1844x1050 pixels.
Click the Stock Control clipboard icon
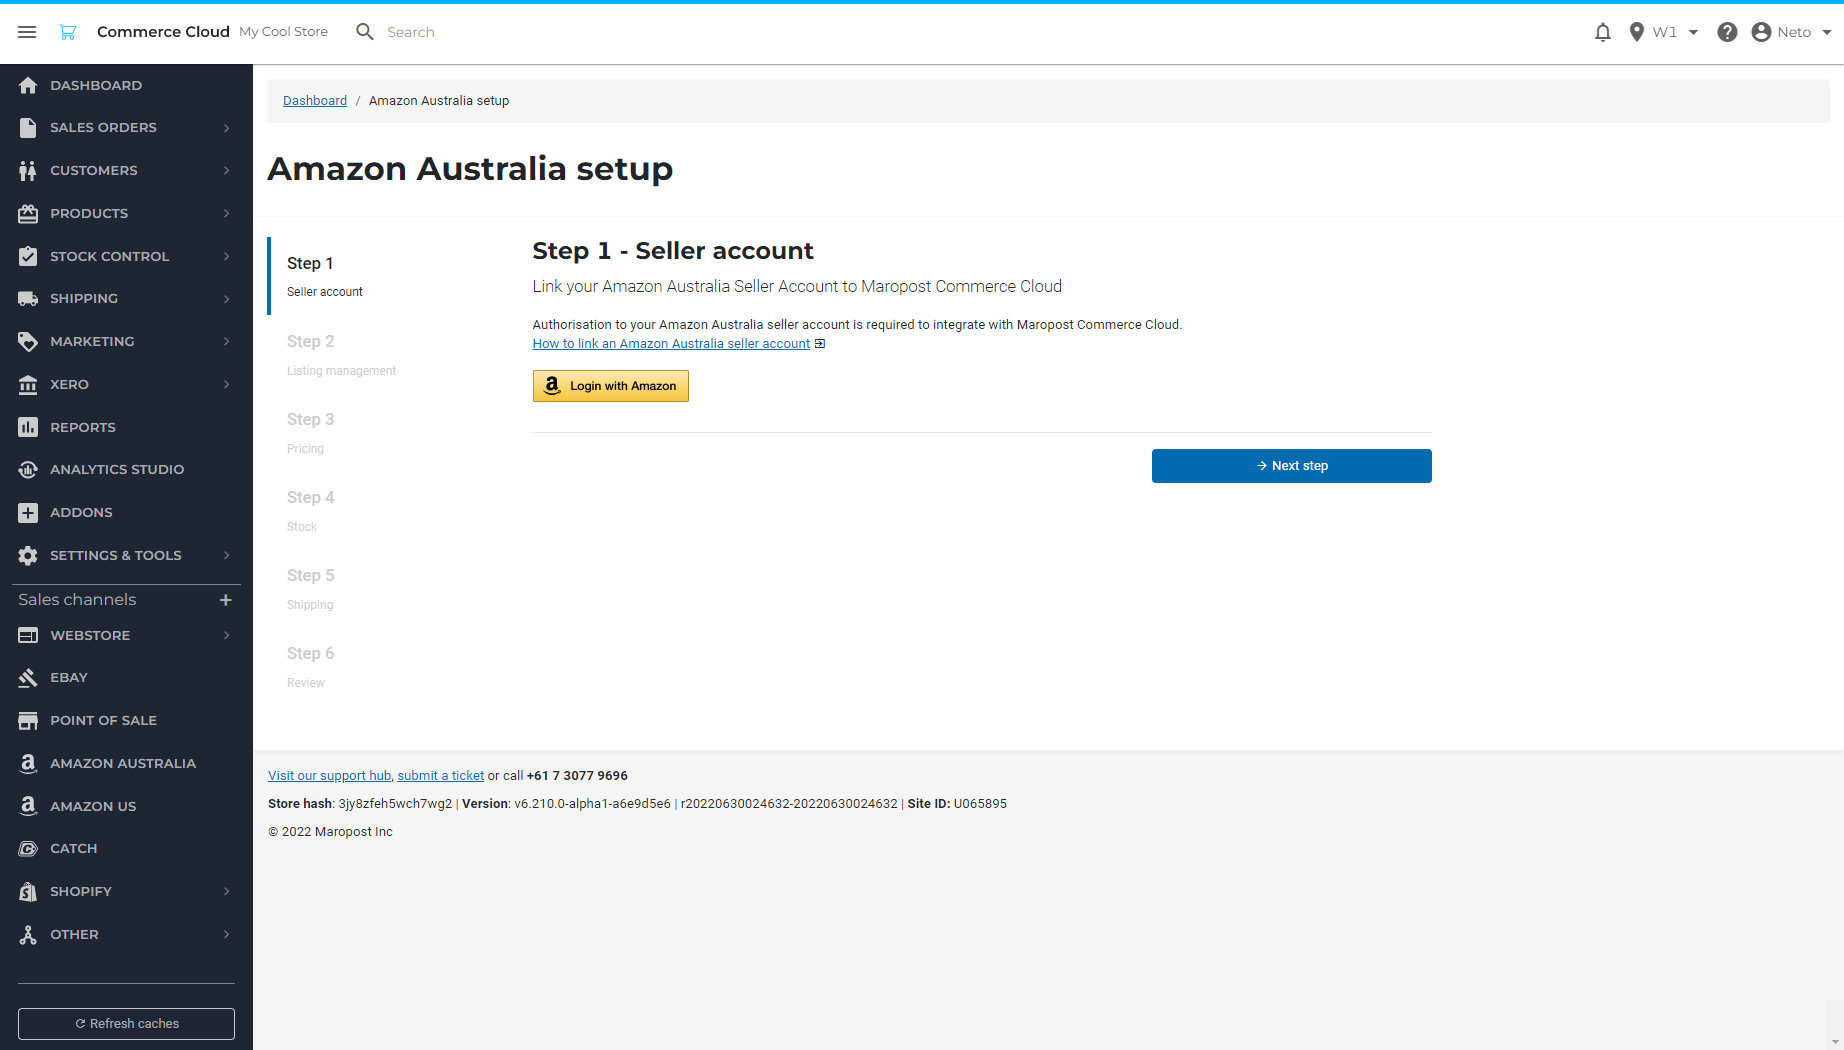28,256
